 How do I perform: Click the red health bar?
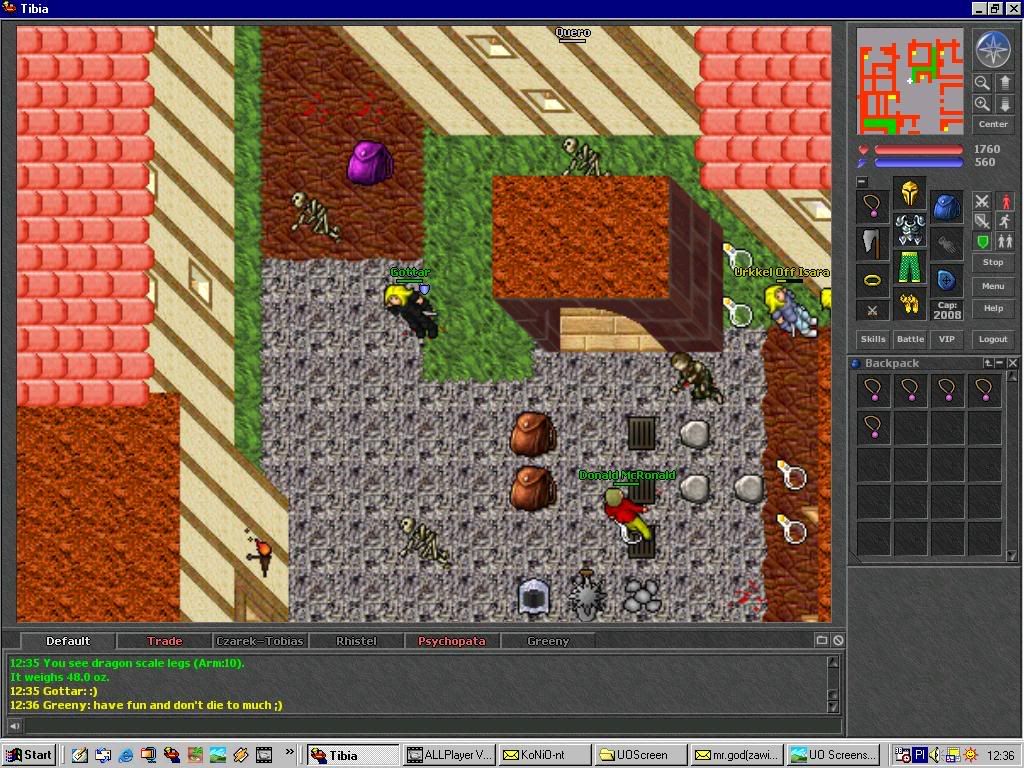point(918,150)
